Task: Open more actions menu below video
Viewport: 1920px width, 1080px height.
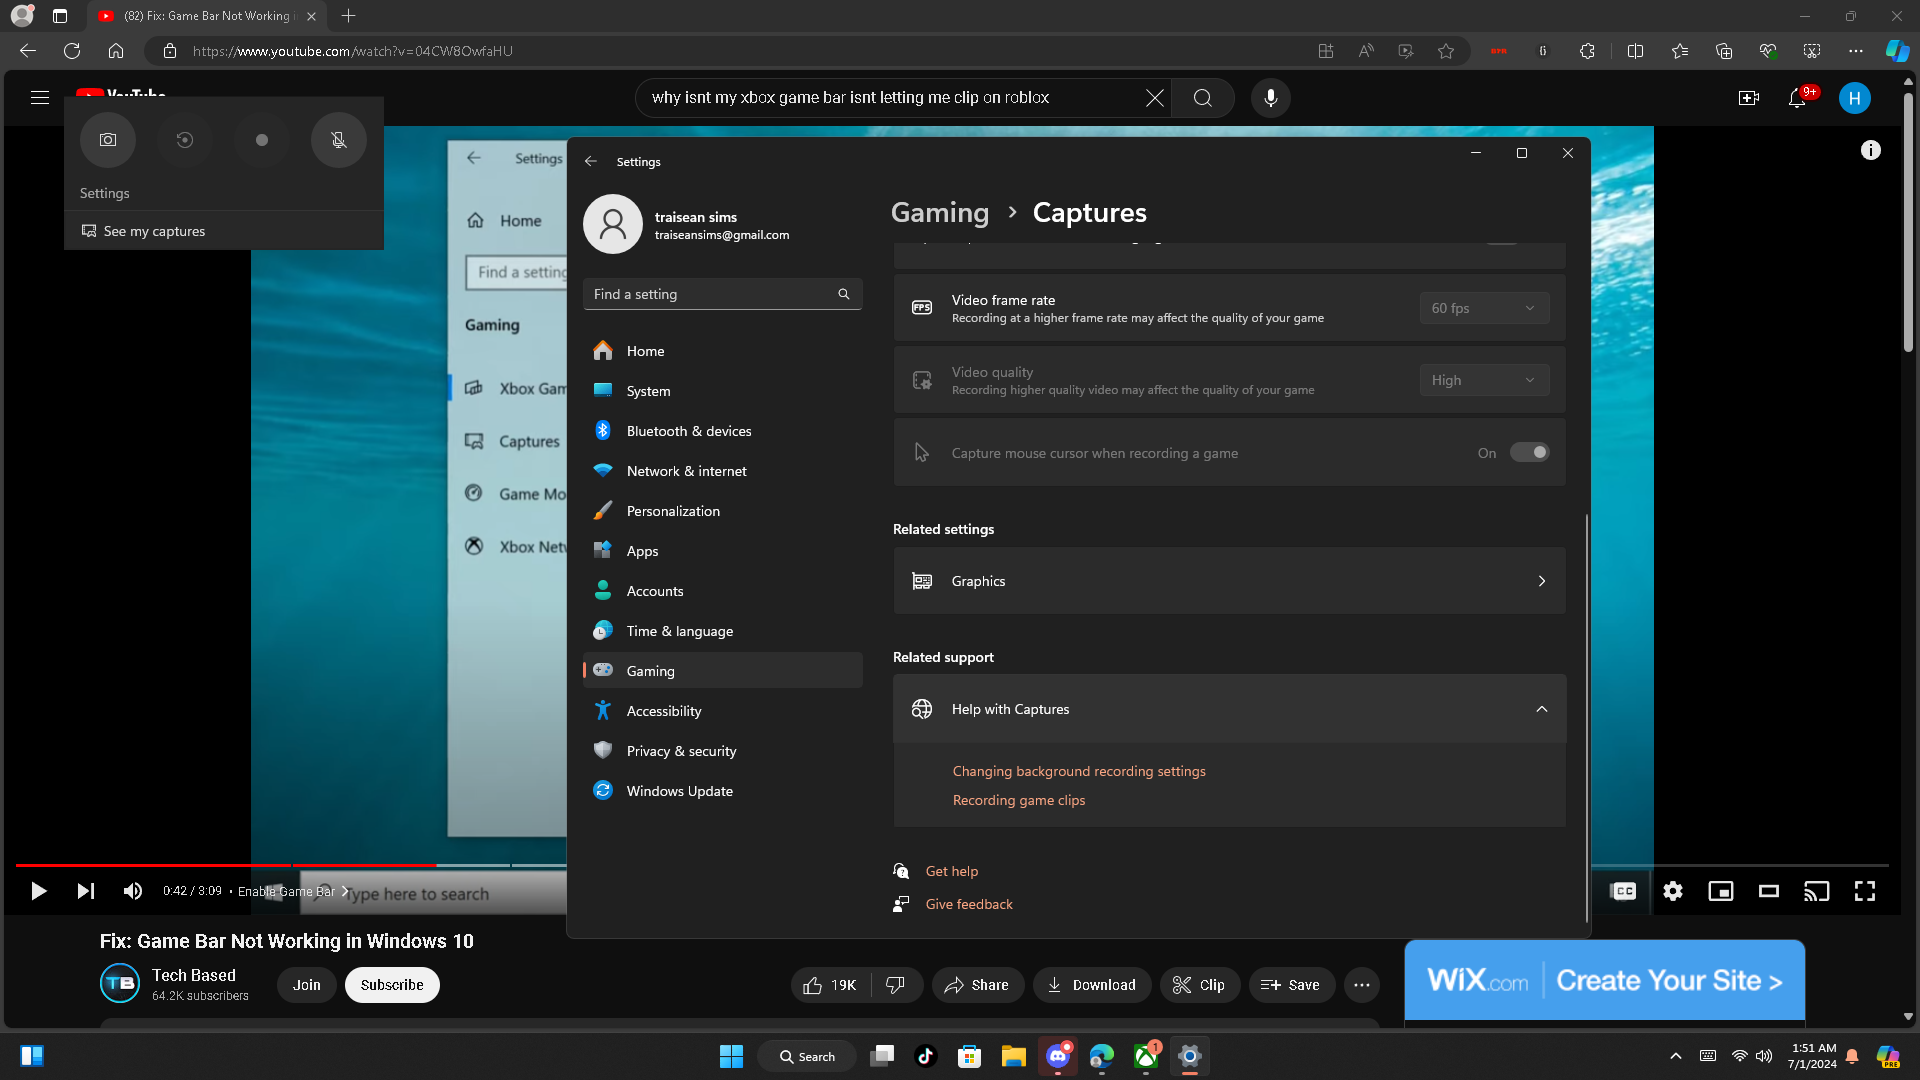Action: 1362,985
